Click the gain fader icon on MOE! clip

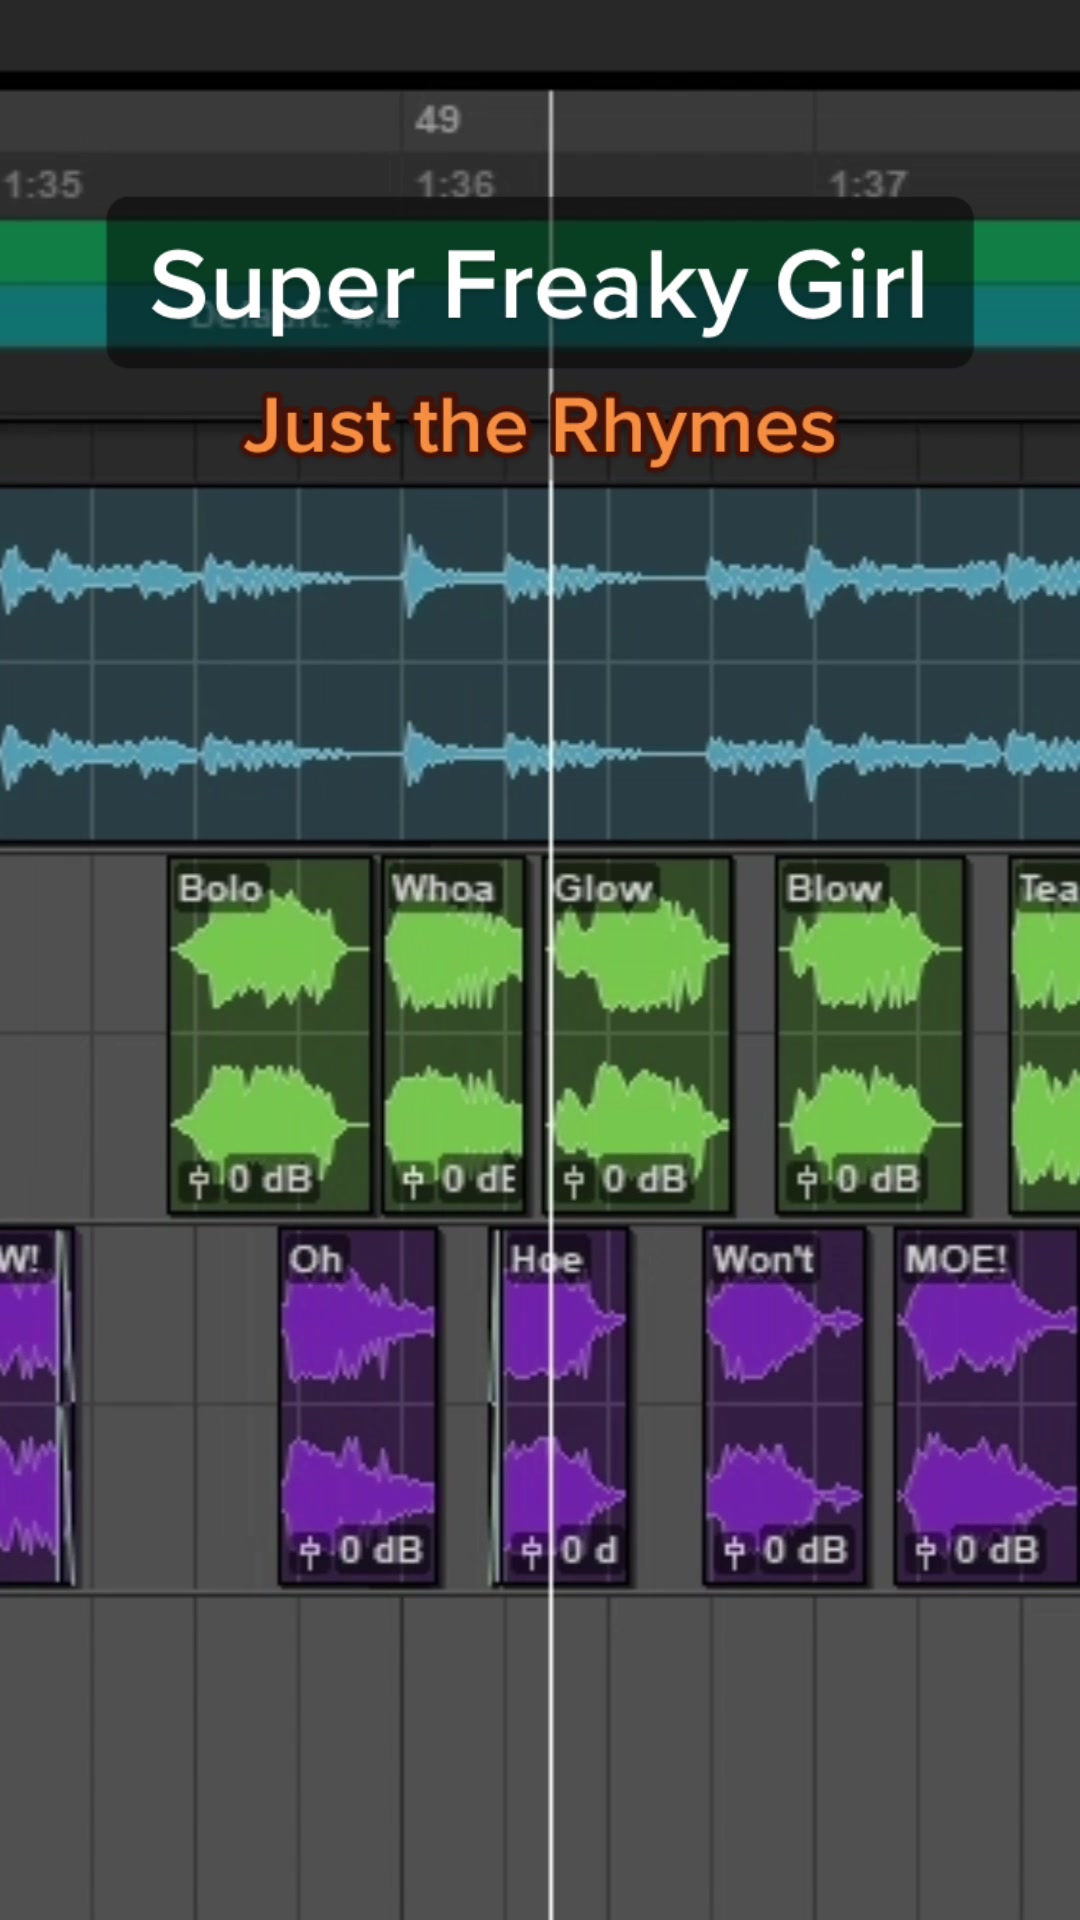(925, 1552)
